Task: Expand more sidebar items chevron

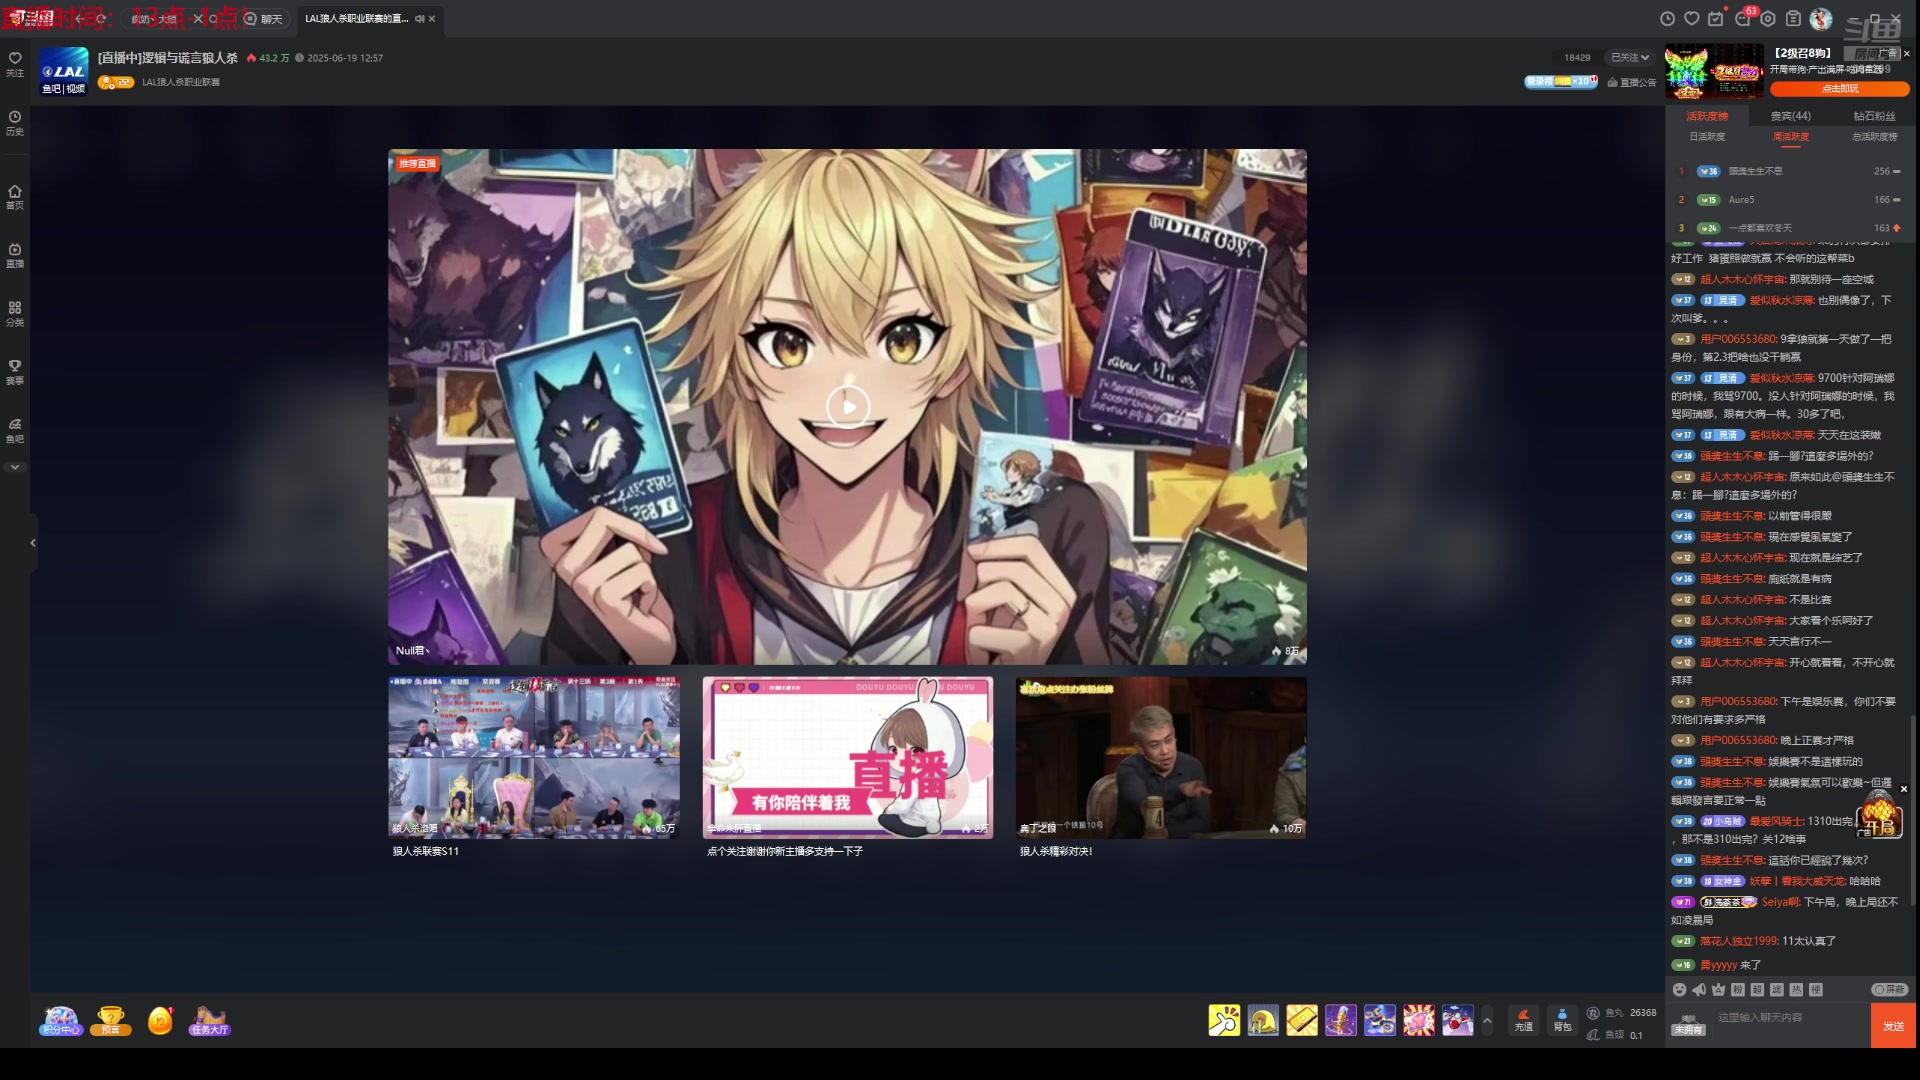Action: pyautogui.click(x=14, y=467)
